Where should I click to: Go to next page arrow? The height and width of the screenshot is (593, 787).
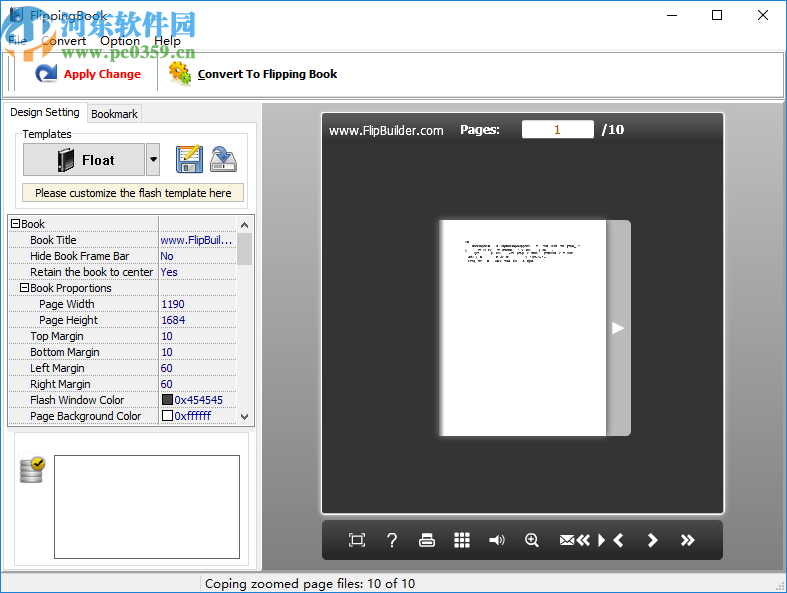652,540
